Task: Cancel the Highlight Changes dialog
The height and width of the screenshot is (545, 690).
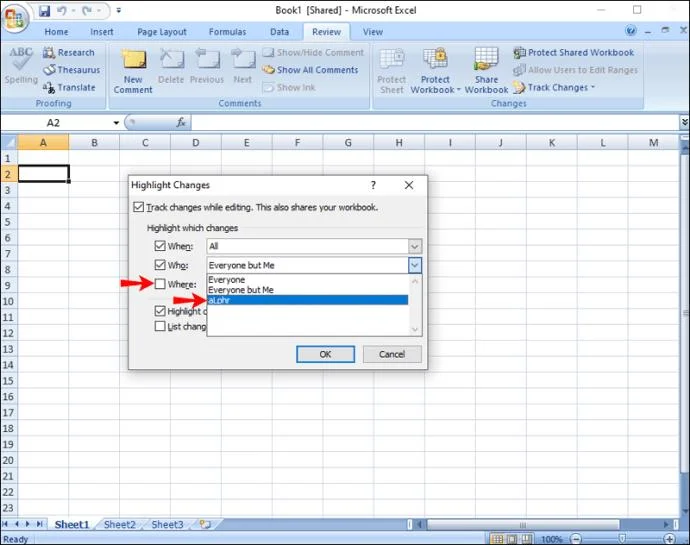Action: click(x=392, y=354)
